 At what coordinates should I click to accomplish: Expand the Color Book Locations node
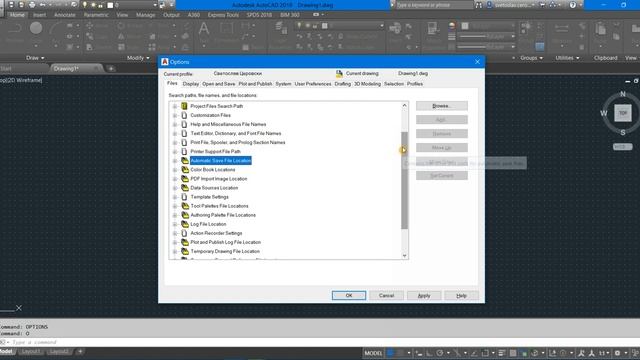175,170
